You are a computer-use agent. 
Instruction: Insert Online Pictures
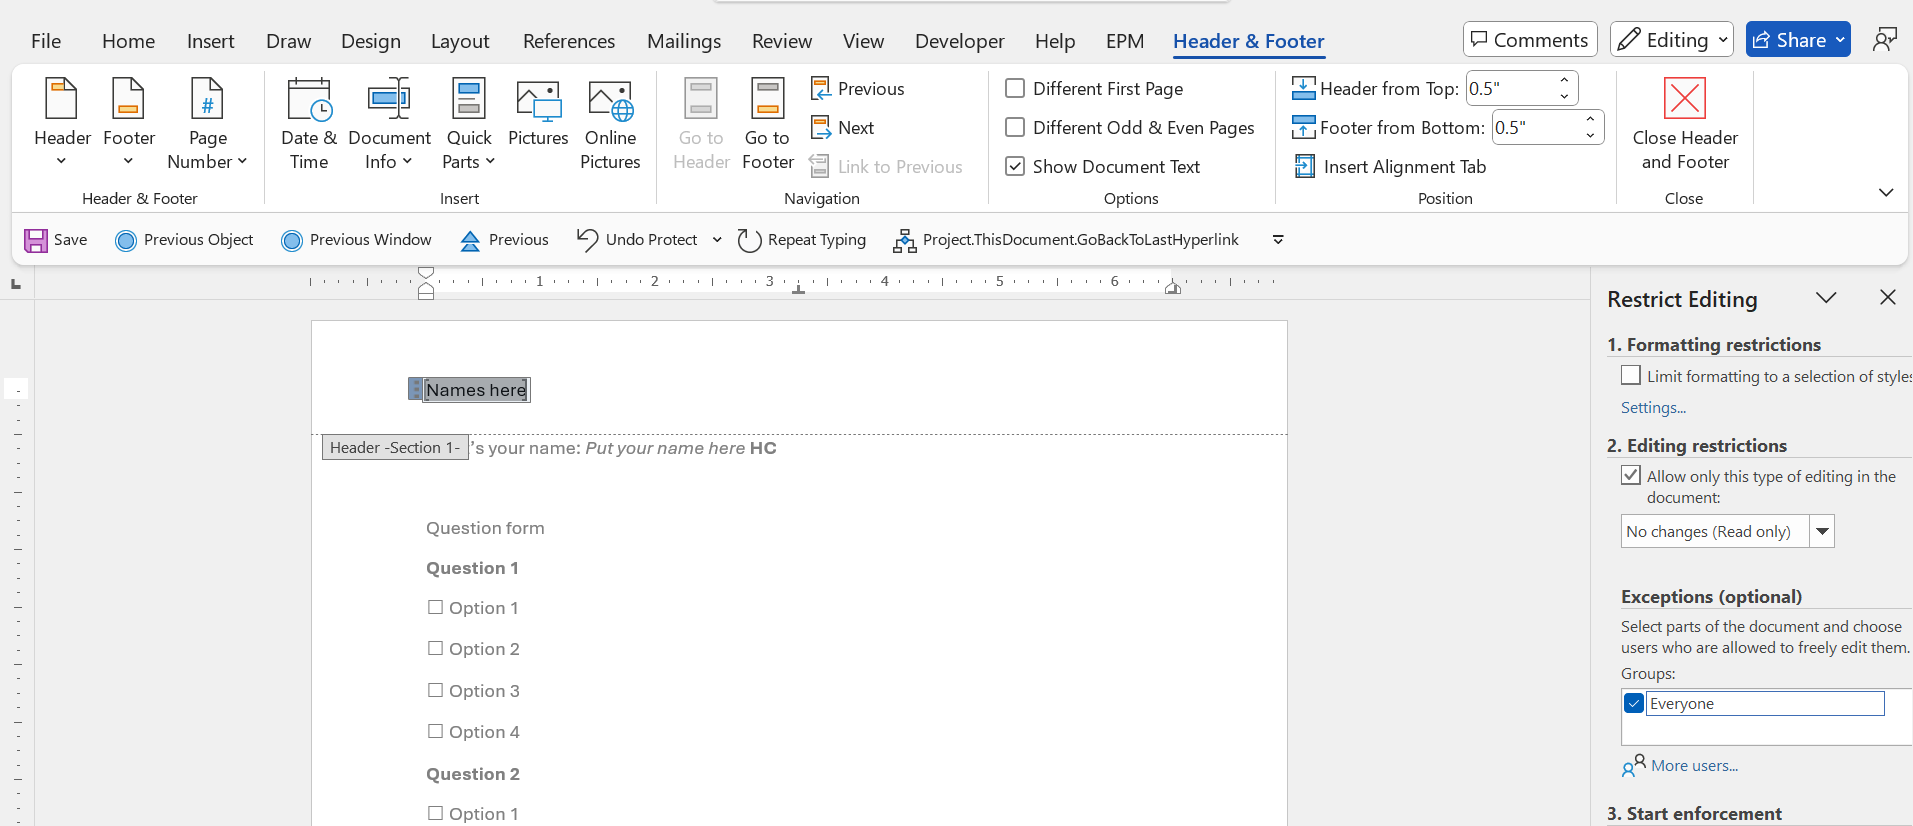coord(610,123)
